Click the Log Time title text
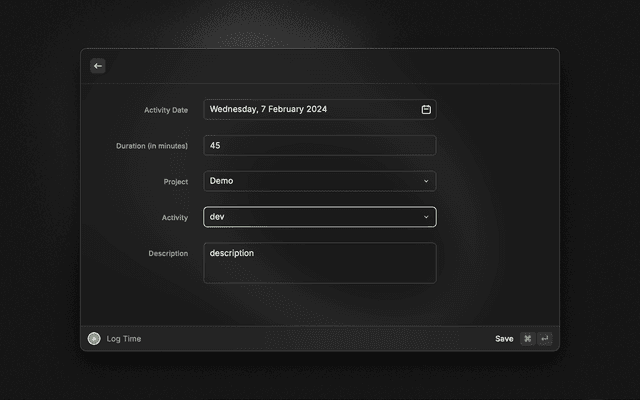The width and height of the screenshot is (640, 400). point(124,339)
